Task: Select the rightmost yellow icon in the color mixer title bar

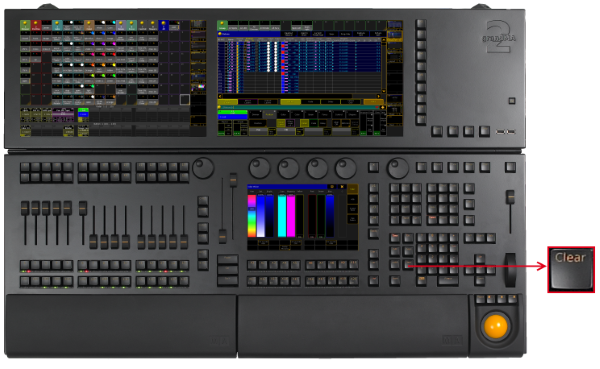Action: click(x=342, y=187)
